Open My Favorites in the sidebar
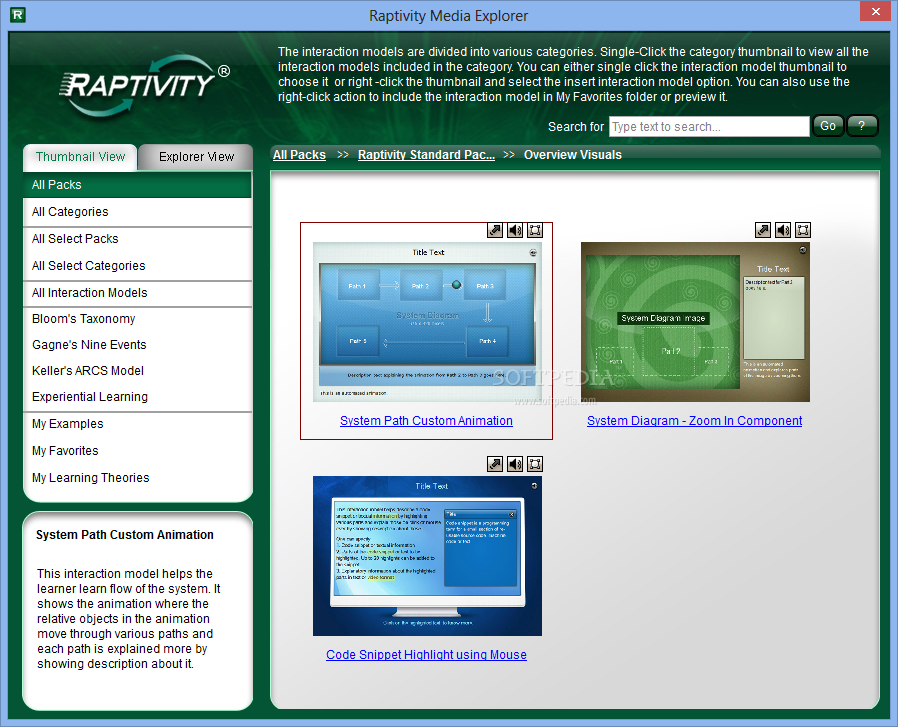 coord(137,451)
